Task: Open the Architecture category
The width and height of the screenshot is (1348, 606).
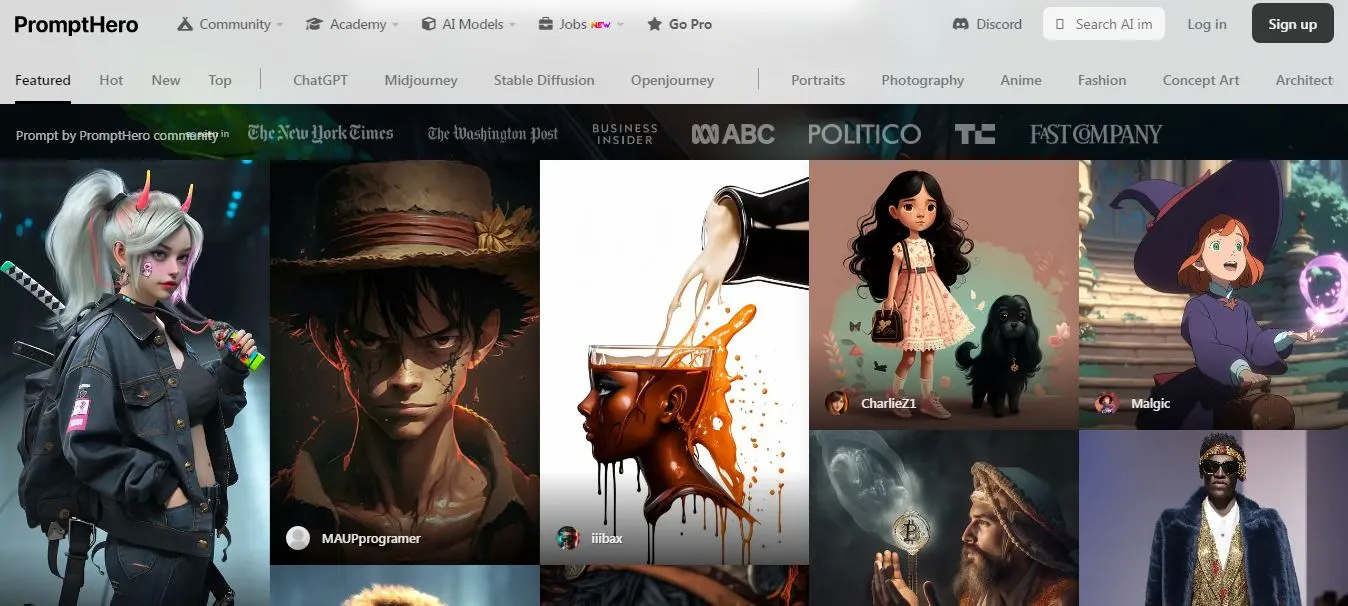Action: tap(1305, 80)
